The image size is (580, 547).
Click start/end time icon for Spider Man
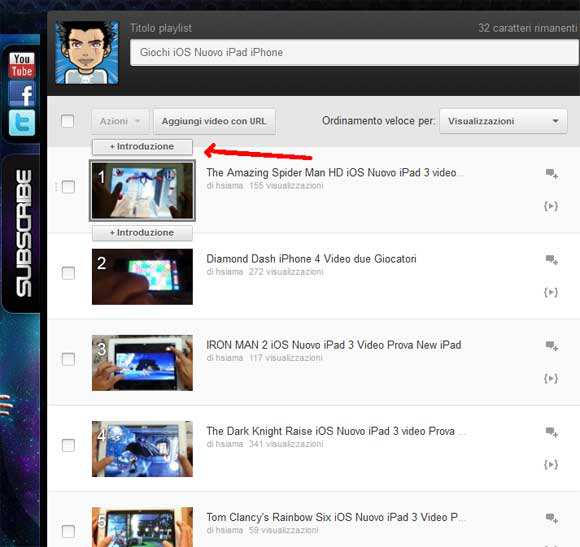click(x=551, y=206)
